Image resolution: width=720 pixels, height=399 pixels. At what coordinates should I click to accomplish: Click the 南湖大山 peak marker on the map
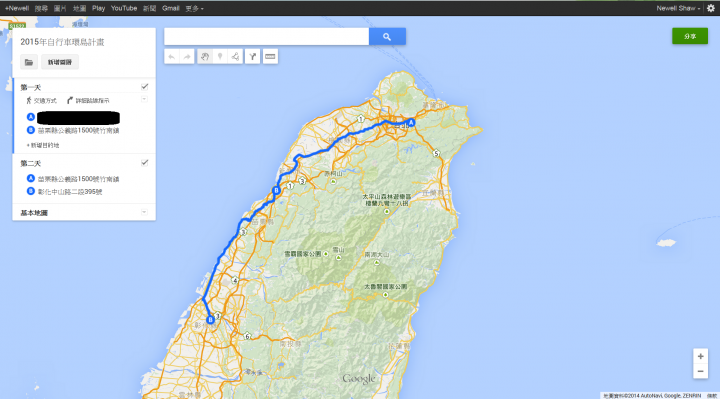pos(377,262)
